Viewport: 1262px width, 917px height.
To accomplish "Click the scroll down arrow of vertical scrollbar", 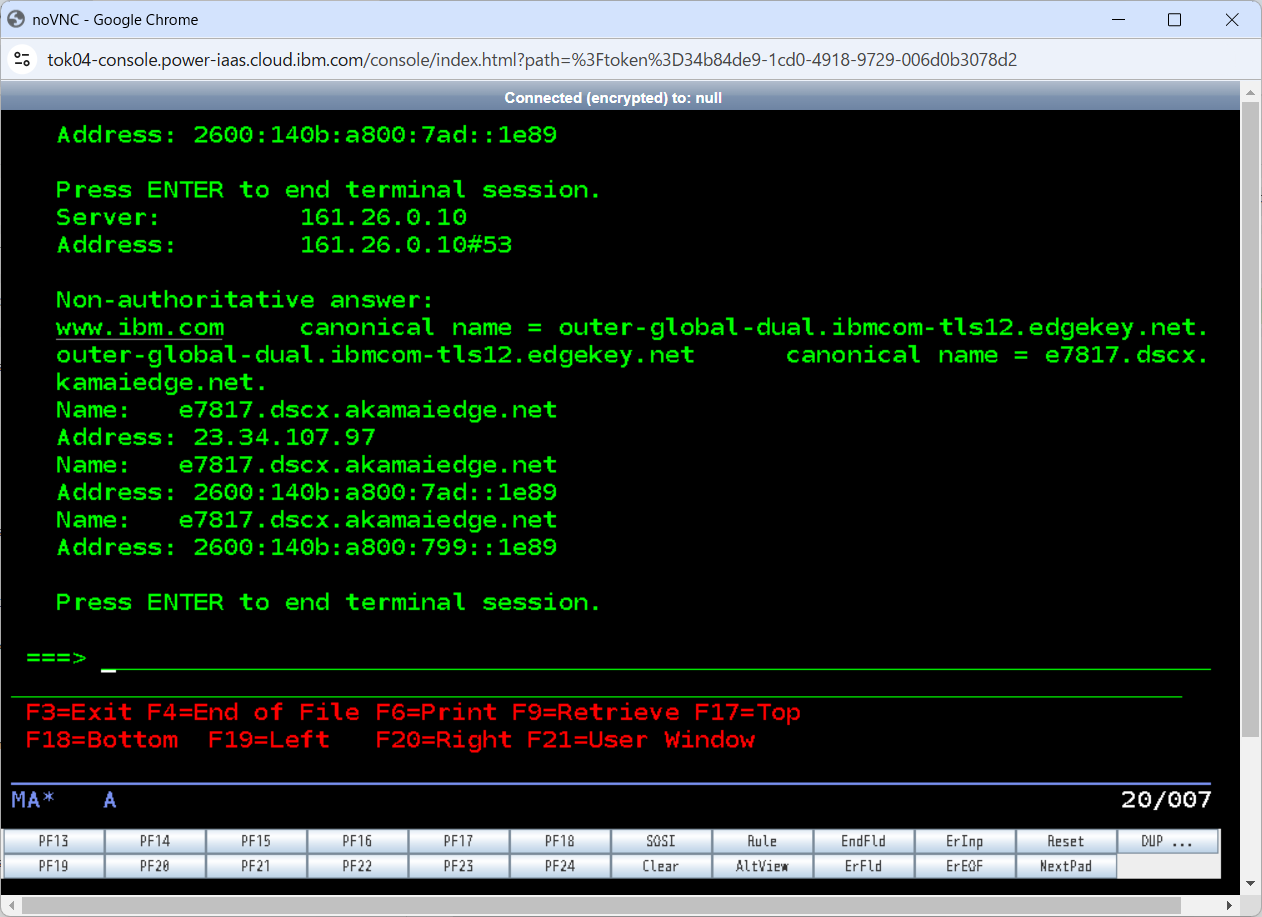I will (1250, 884).
